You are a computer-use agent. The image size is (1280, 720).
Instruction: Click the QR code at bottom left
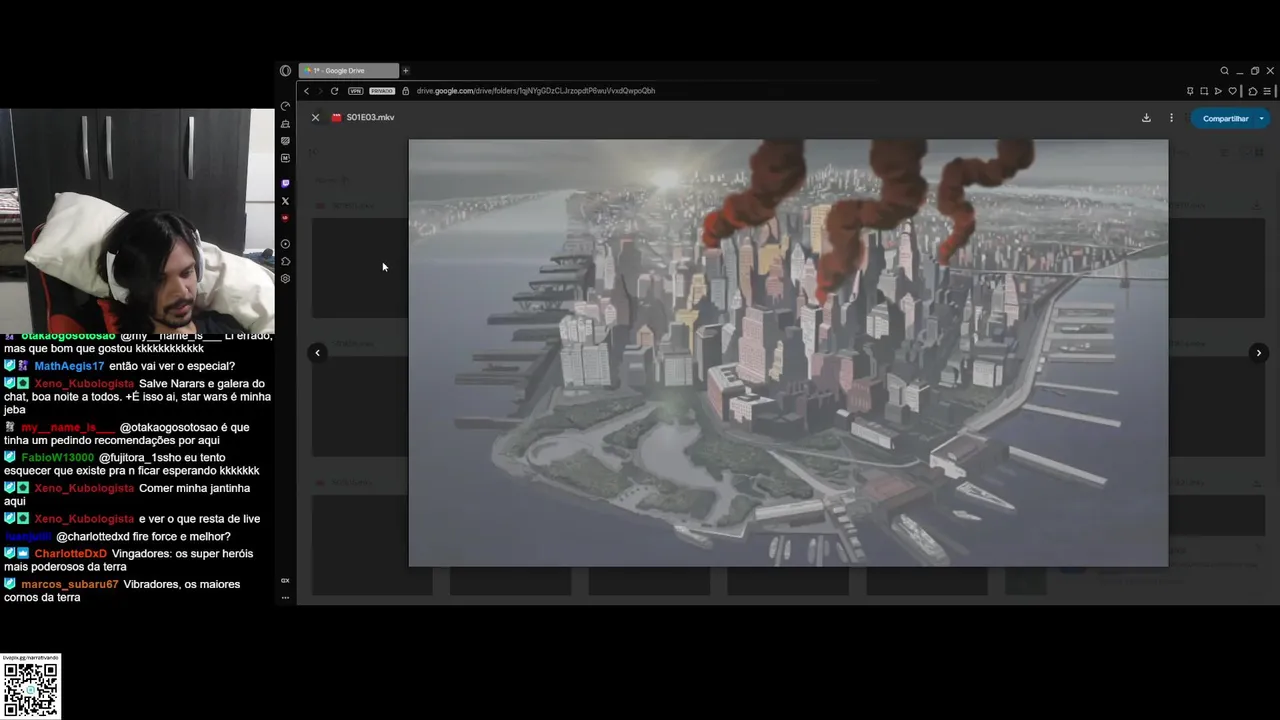[30, 688]
